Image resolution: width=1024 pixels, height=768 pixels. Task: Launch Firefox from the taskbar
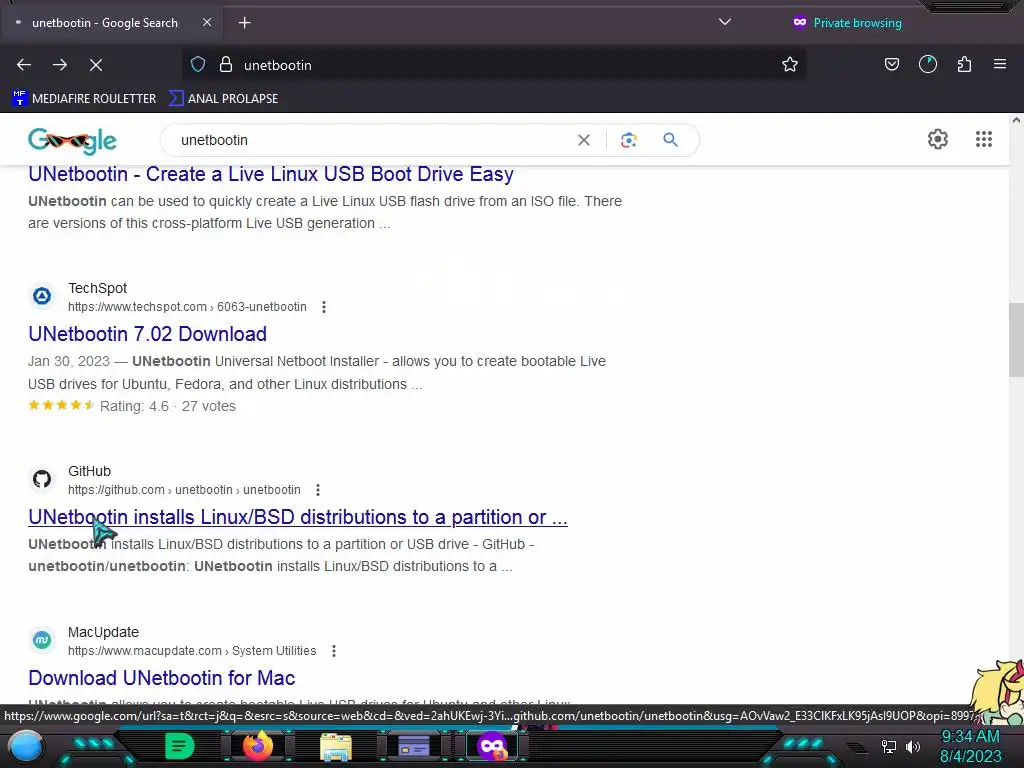258,746
